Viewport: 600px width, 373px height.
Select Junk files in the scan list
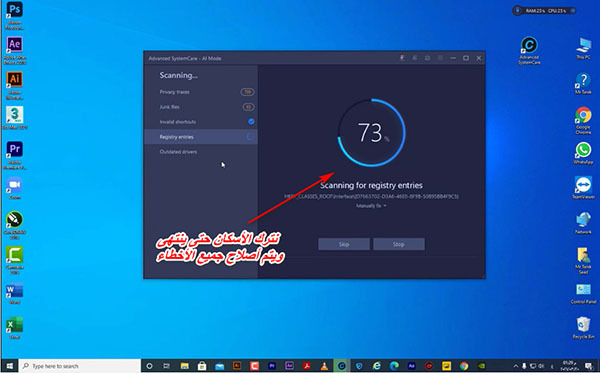[201, 107]
